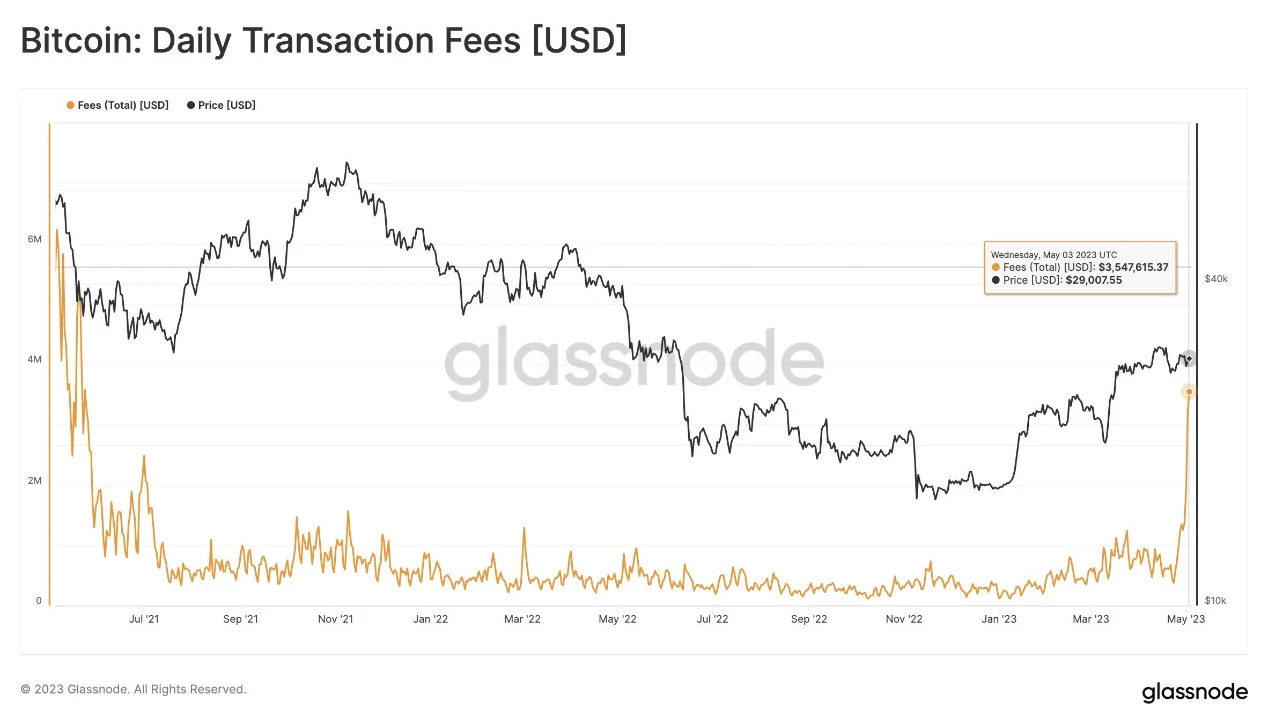Toggle the Fees (Total) [USD] legend label

(x=123, y=105)
